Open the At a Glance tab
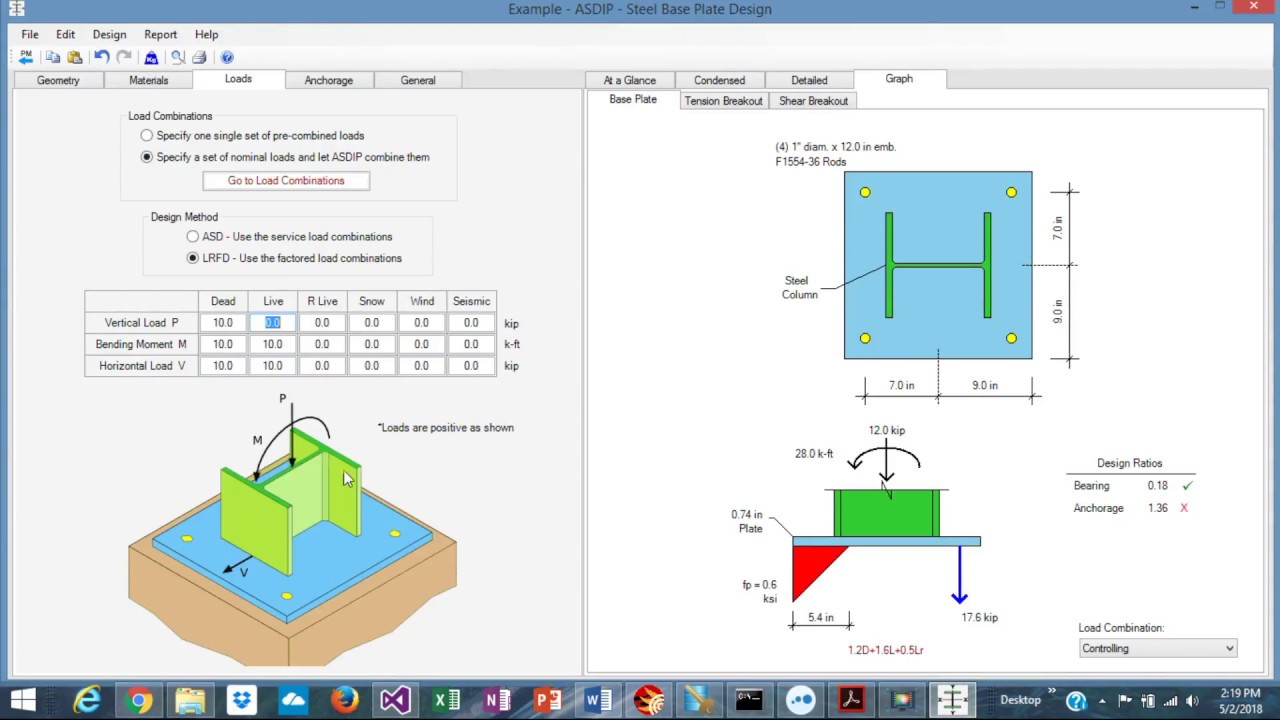The image size is (1280, 720). (630, 80)
